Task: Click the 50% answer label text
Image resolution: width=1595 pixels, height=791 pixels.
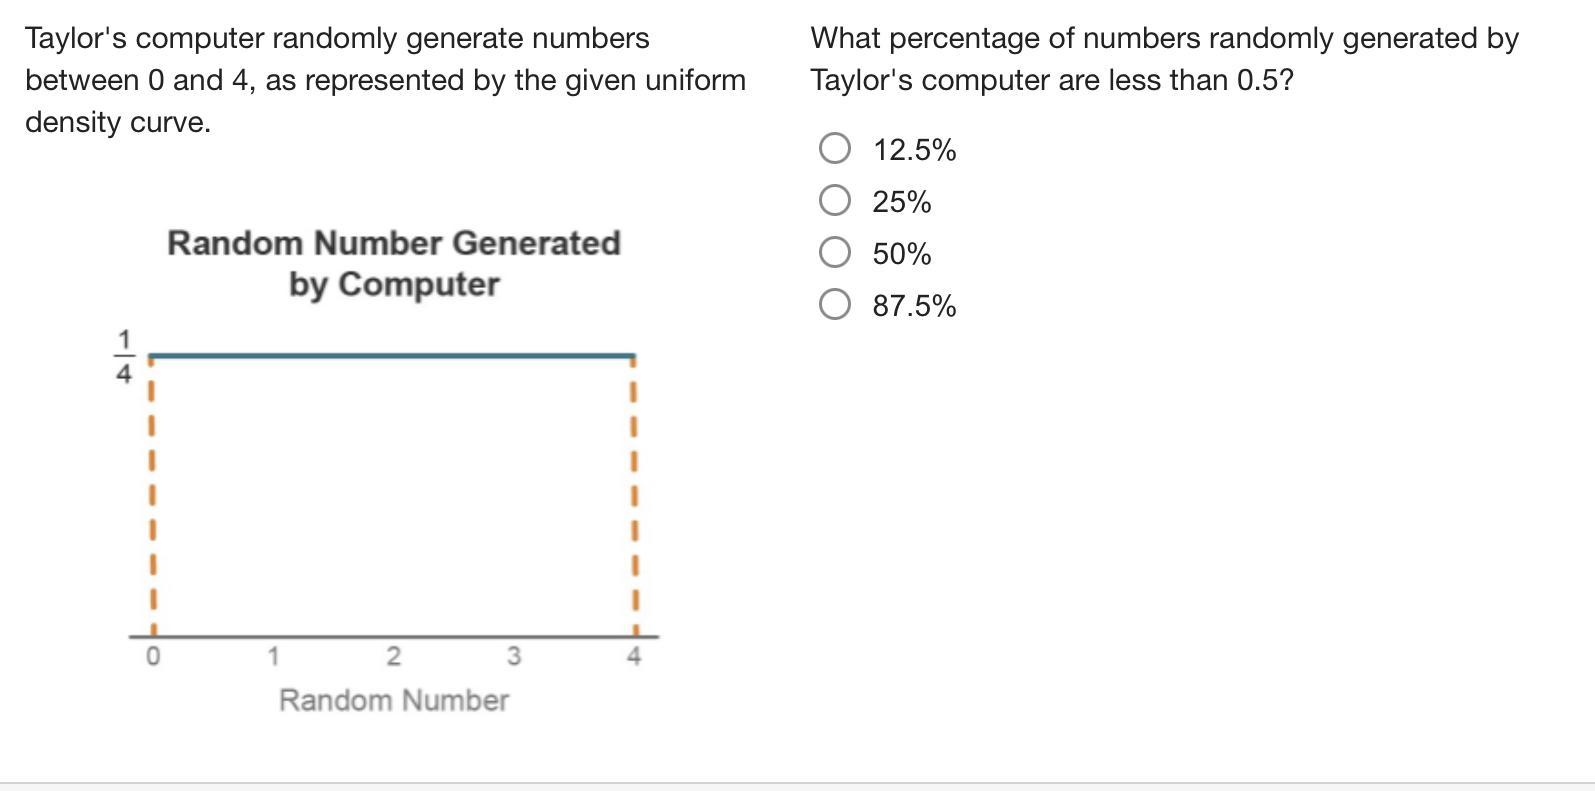Action: pos(901,254)
